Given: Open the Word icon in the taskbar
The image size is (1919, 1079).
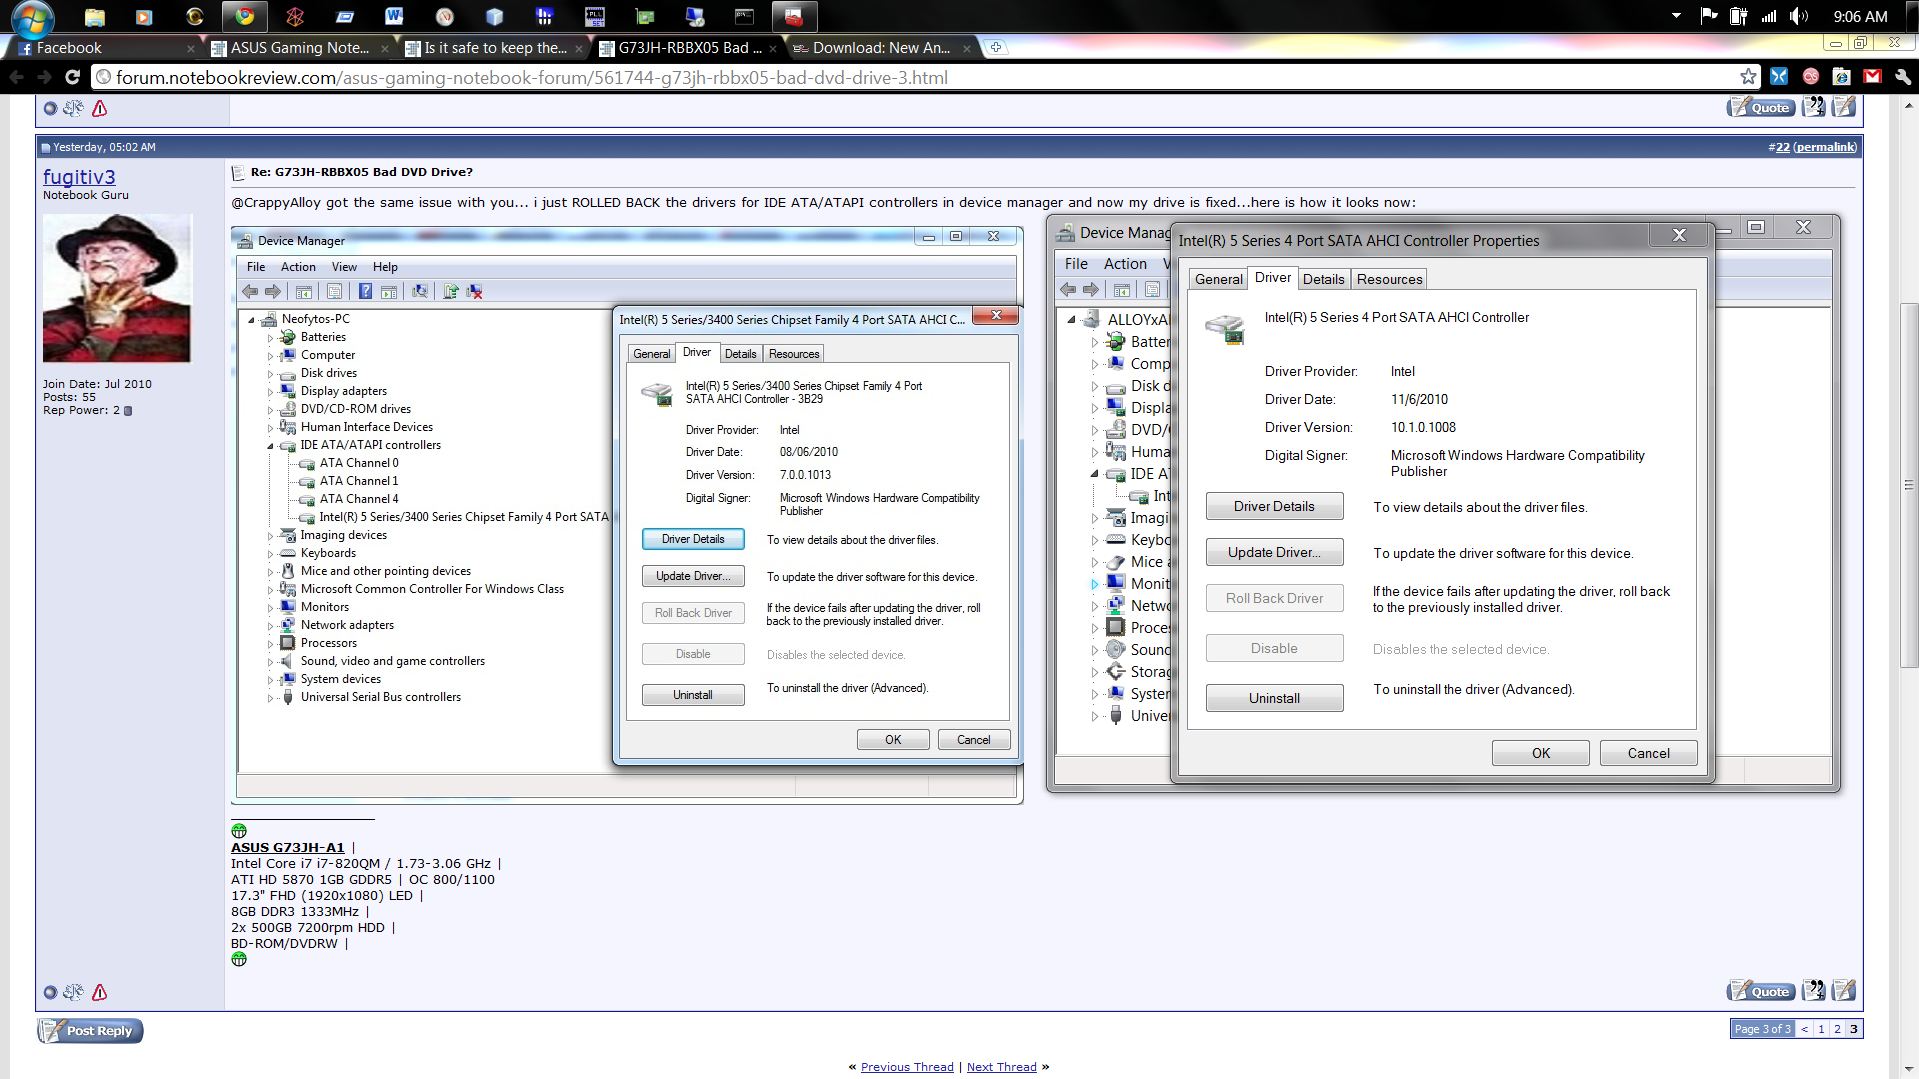Looking at the screenshot, I should [x=394, y=16].
